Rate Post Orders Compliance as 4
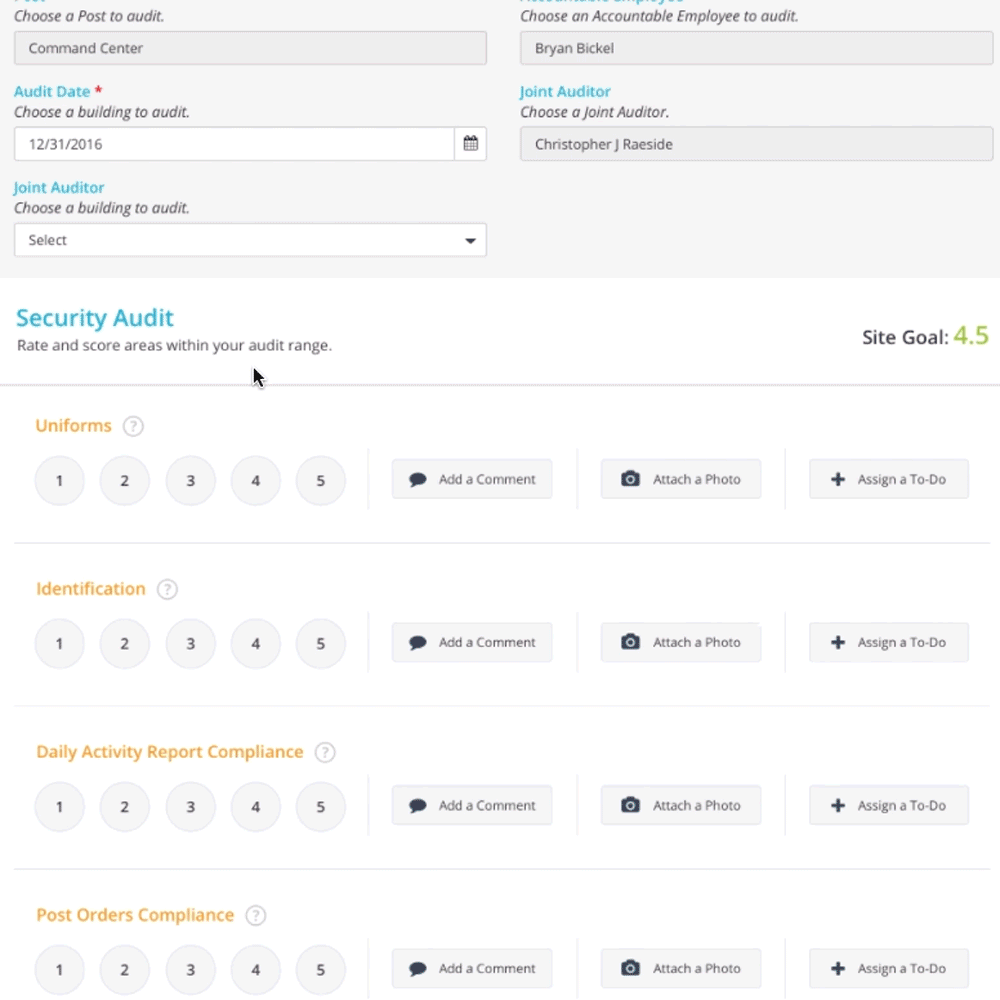 (256, 970)
